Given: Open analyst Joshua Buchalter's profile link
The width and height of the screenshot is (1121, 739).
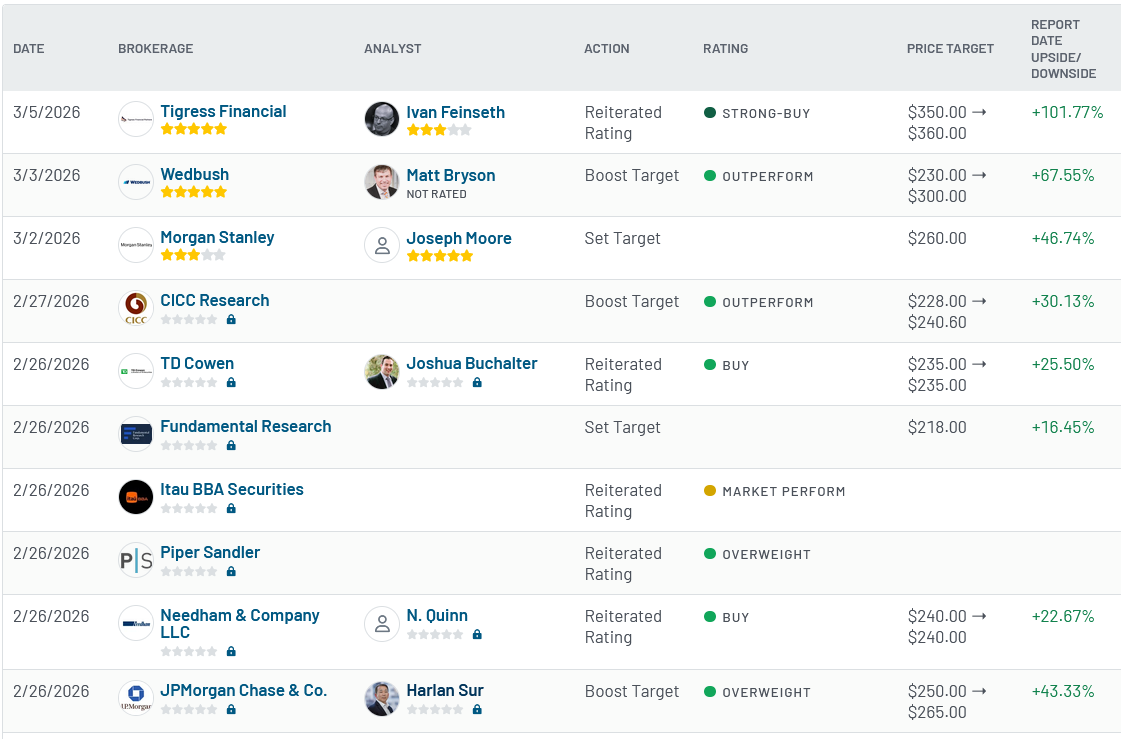Looking at the screenshot, I should click(x=472, y=363).
